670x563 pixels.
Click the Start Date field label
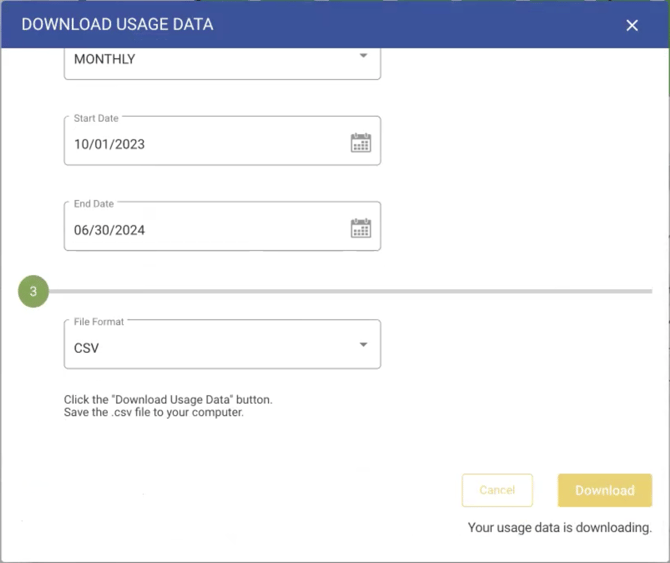point(96,118)
